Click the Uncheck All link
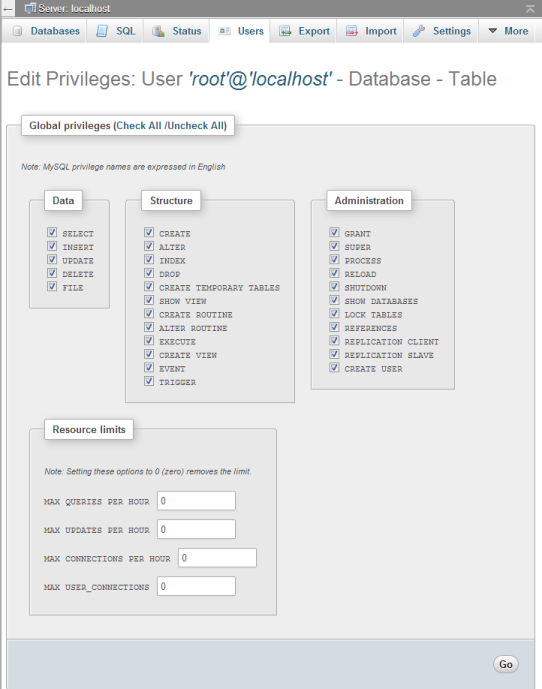Viewport: 542px width, 689px height. pos(196,126)
